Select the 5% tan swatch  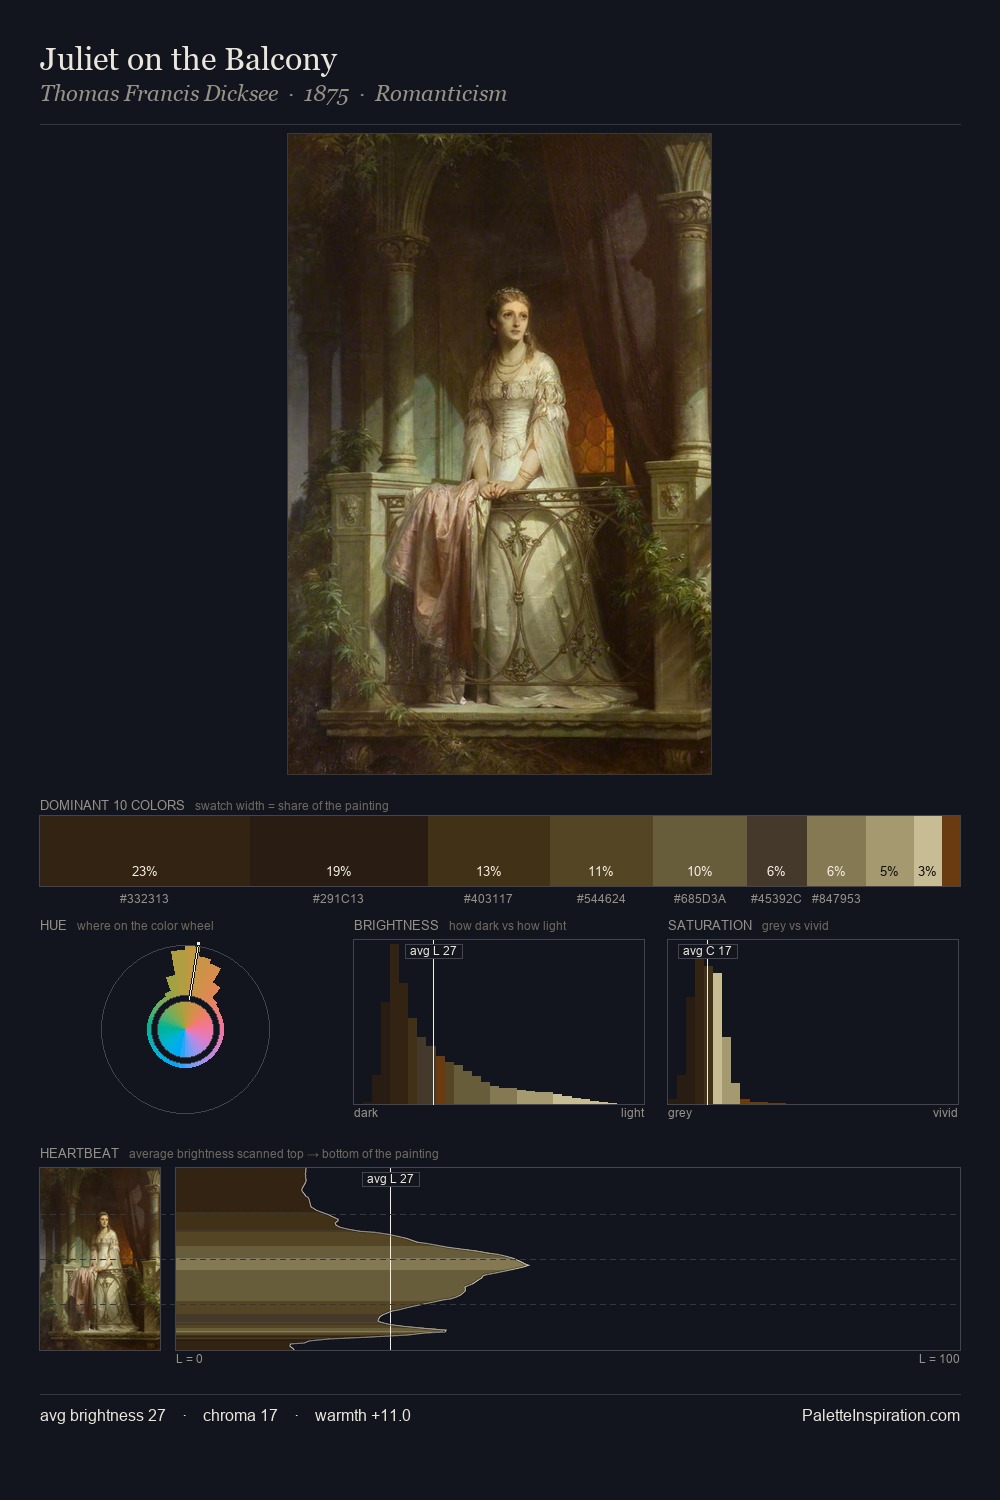[x=890, y=851]
